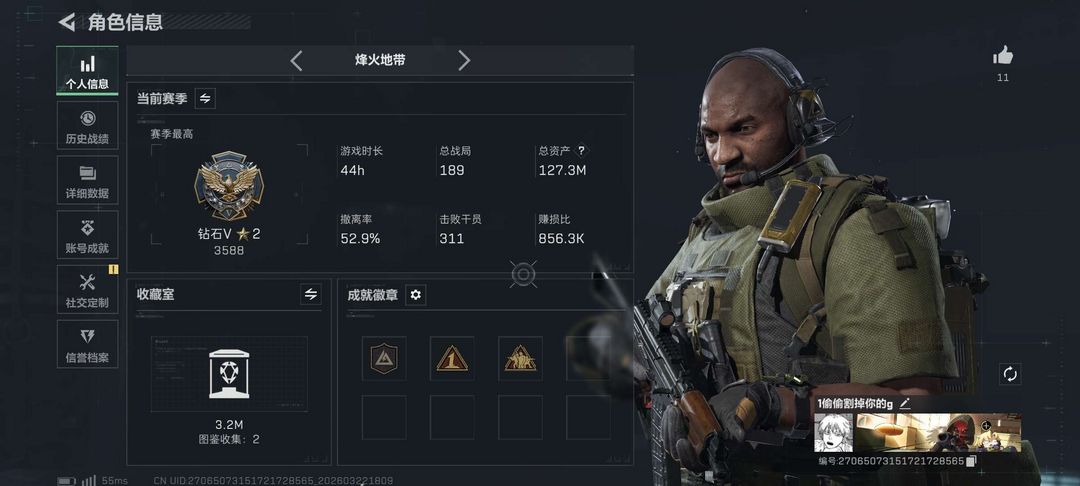Open 信誉档案 reputation record
The width and height of the screenshot is (1080, 486).
[87, 344]
